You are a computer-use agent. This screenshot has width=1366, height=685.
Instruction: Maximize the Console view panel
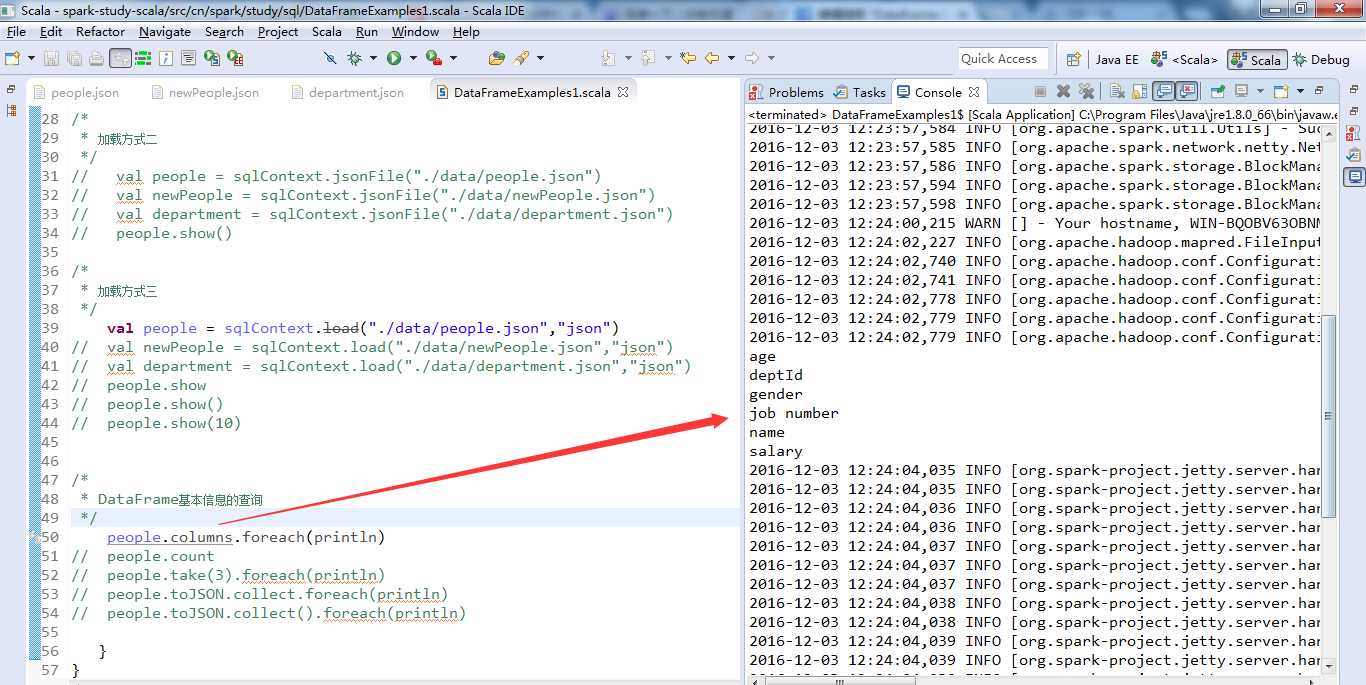1319,90
